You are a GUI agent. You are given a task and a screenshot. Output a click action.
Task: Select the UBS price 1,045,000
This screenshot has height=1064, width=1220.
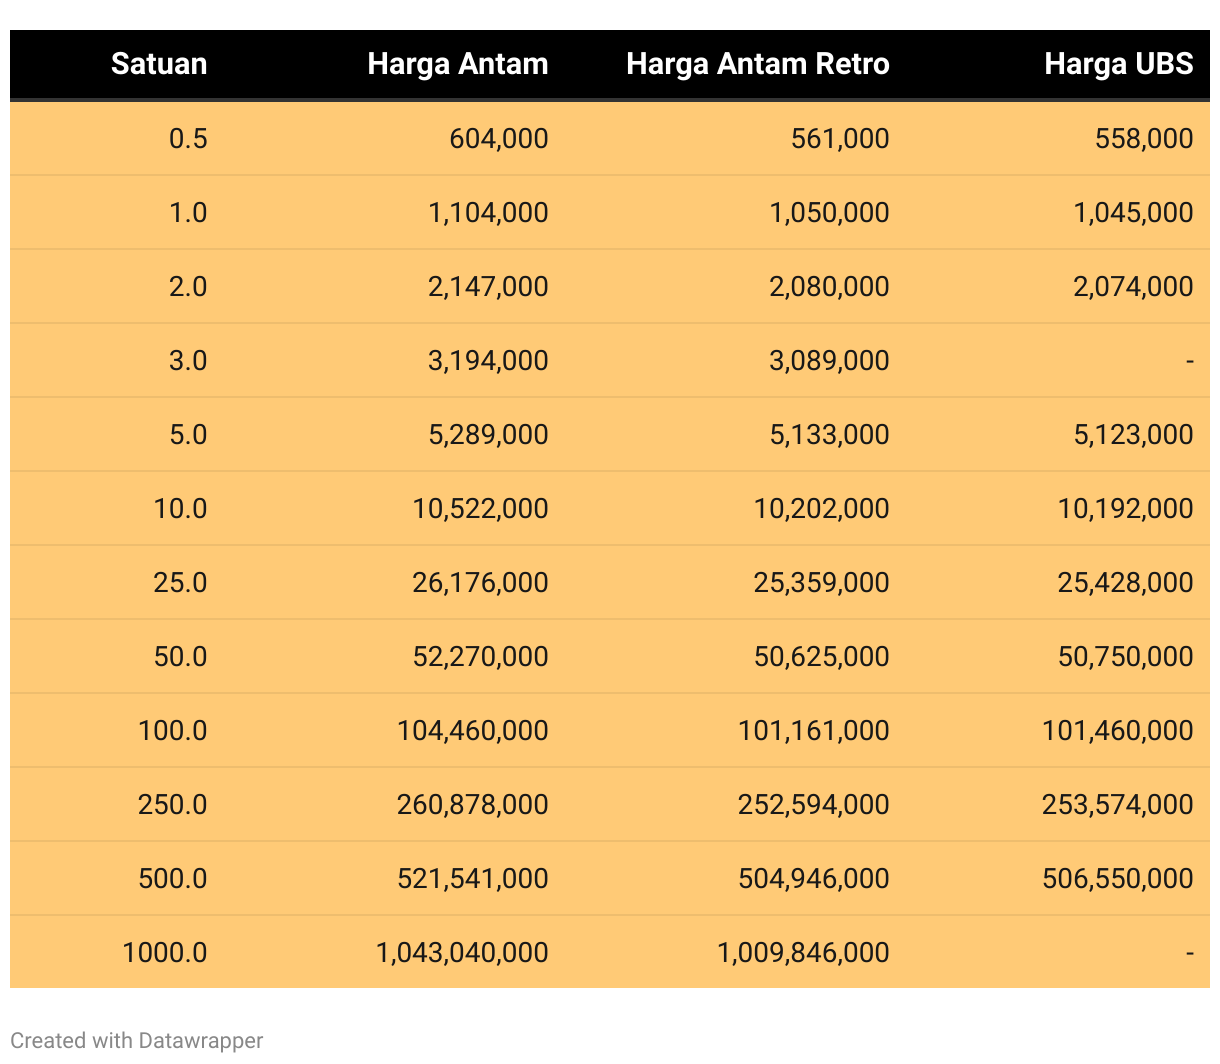tap(1133, 212)
